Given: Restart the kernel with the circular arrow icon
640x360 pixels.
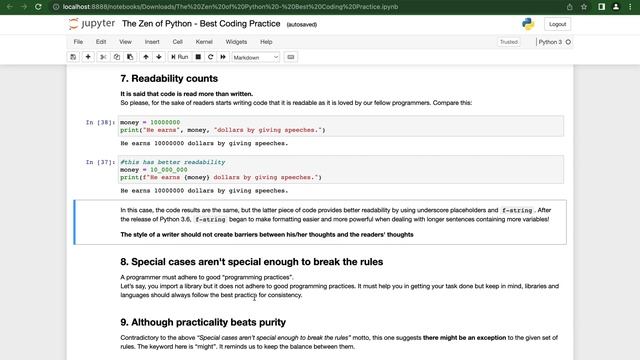Looking at the screenshot, I should [x=211, y=57].
